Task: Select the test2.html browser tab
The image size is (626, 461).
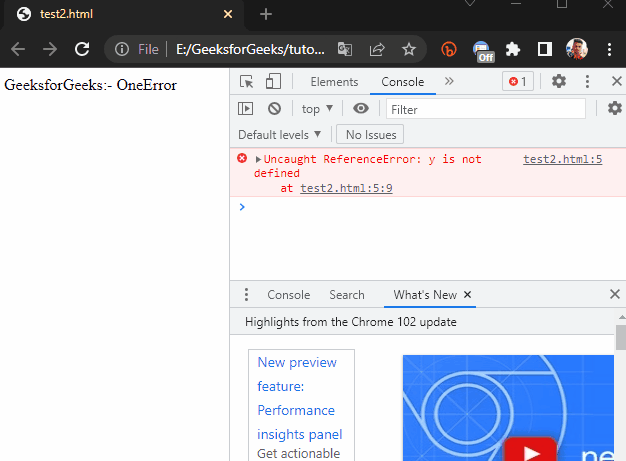Action: tap(124, 15)
